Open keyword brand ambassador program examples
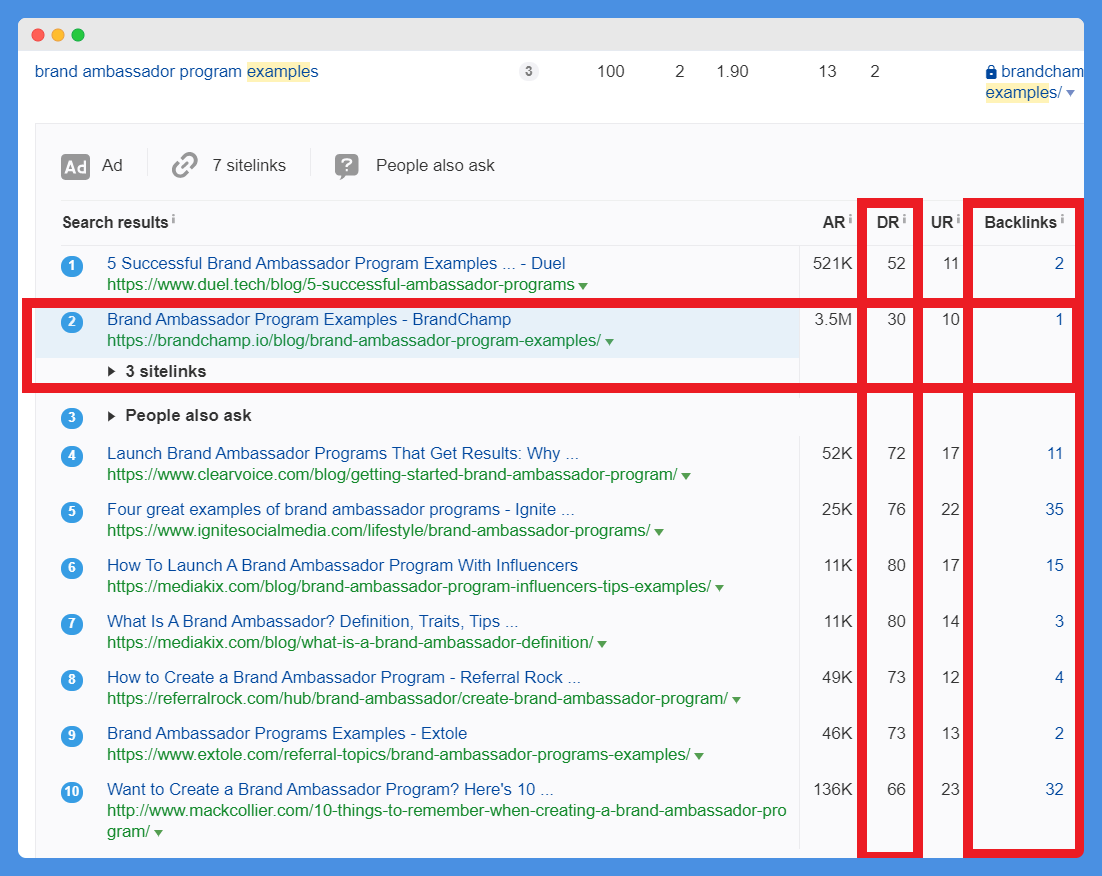Image resolution: width=1102 pixels, height=876 pixels. (176, 72)
